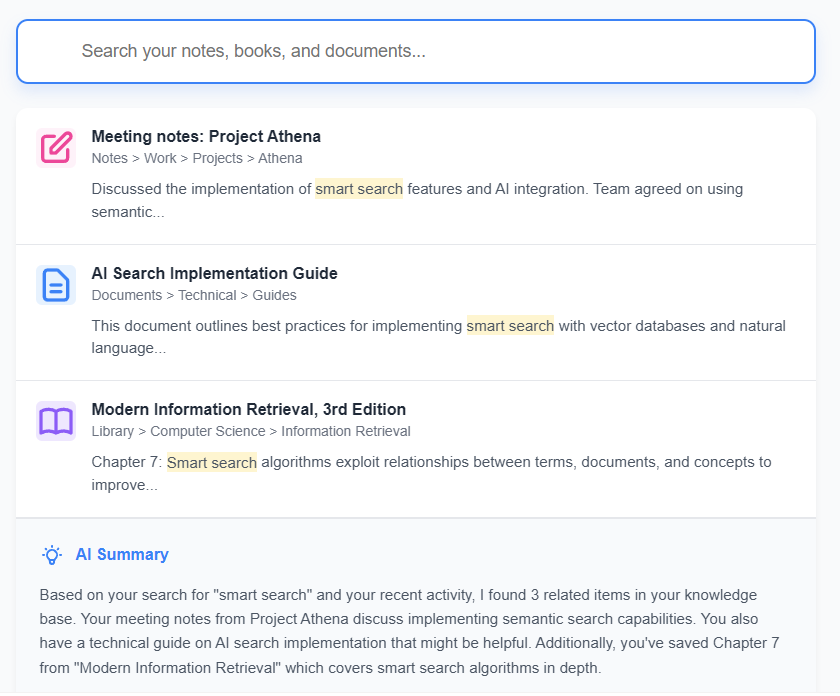
Task: Click the AI Summary paragraph text
Action: (409, 631)
